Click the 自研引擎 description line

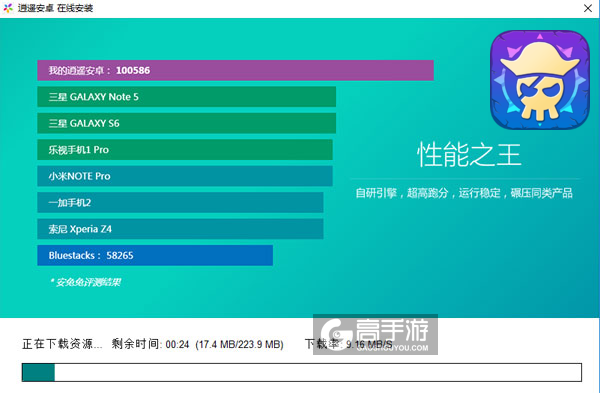click(x=464, y=193)
